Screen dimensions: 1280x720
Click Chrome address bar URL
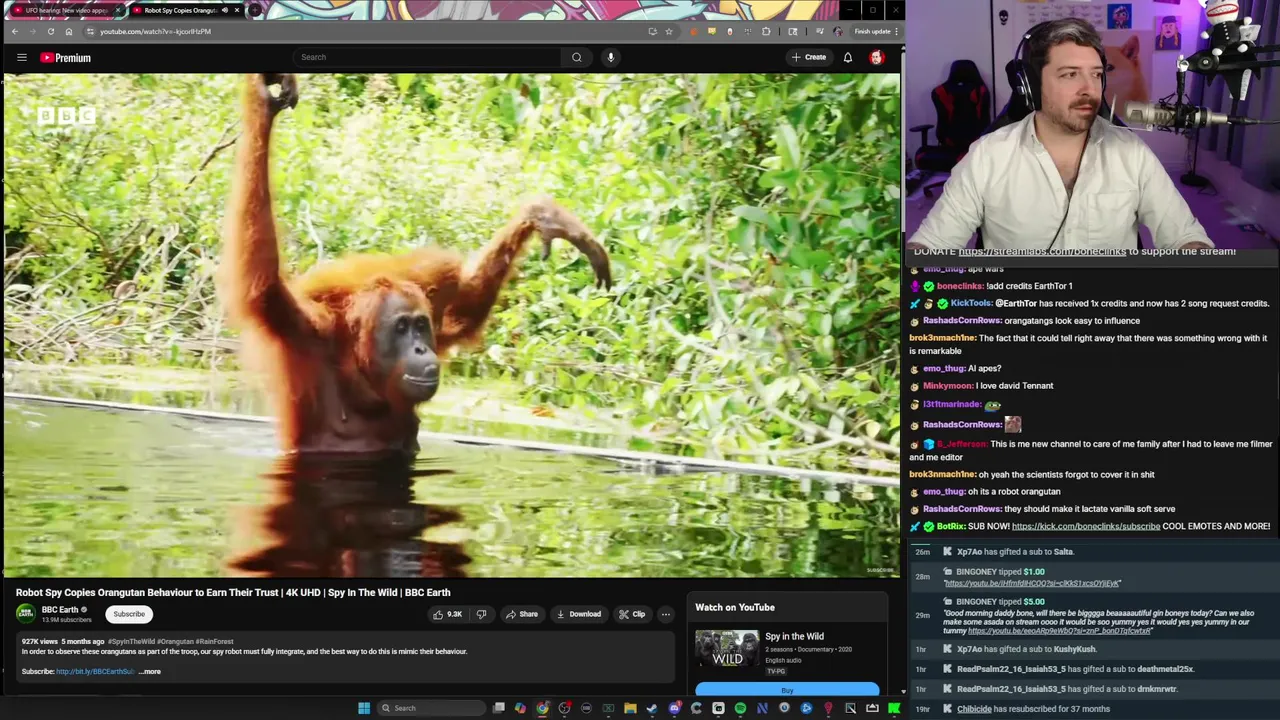click(x=155, y=31)
